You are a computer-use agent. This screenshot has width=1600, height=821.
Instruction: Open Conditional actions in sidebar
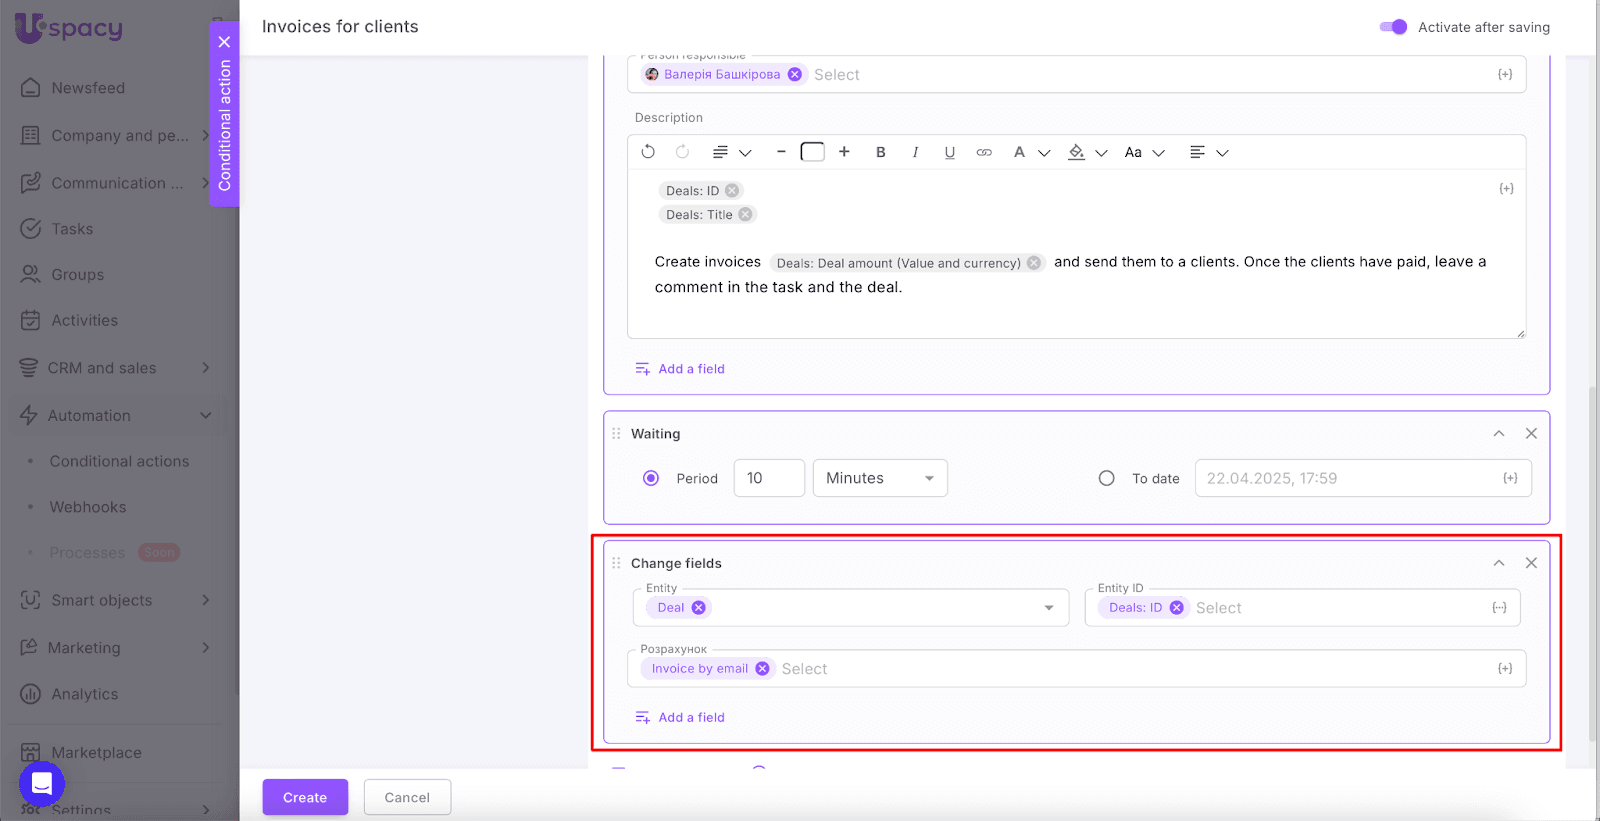pos(119,461)
